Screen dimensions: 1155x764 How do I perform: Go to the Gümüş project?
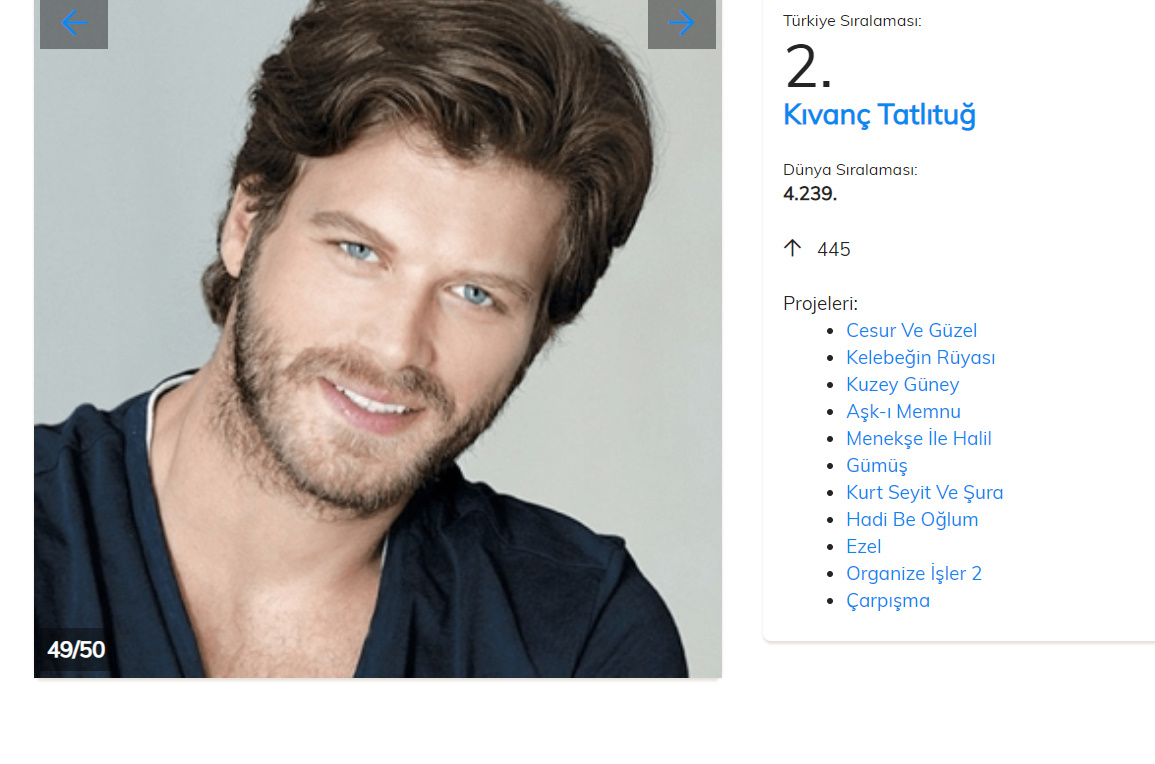point(877,466)
